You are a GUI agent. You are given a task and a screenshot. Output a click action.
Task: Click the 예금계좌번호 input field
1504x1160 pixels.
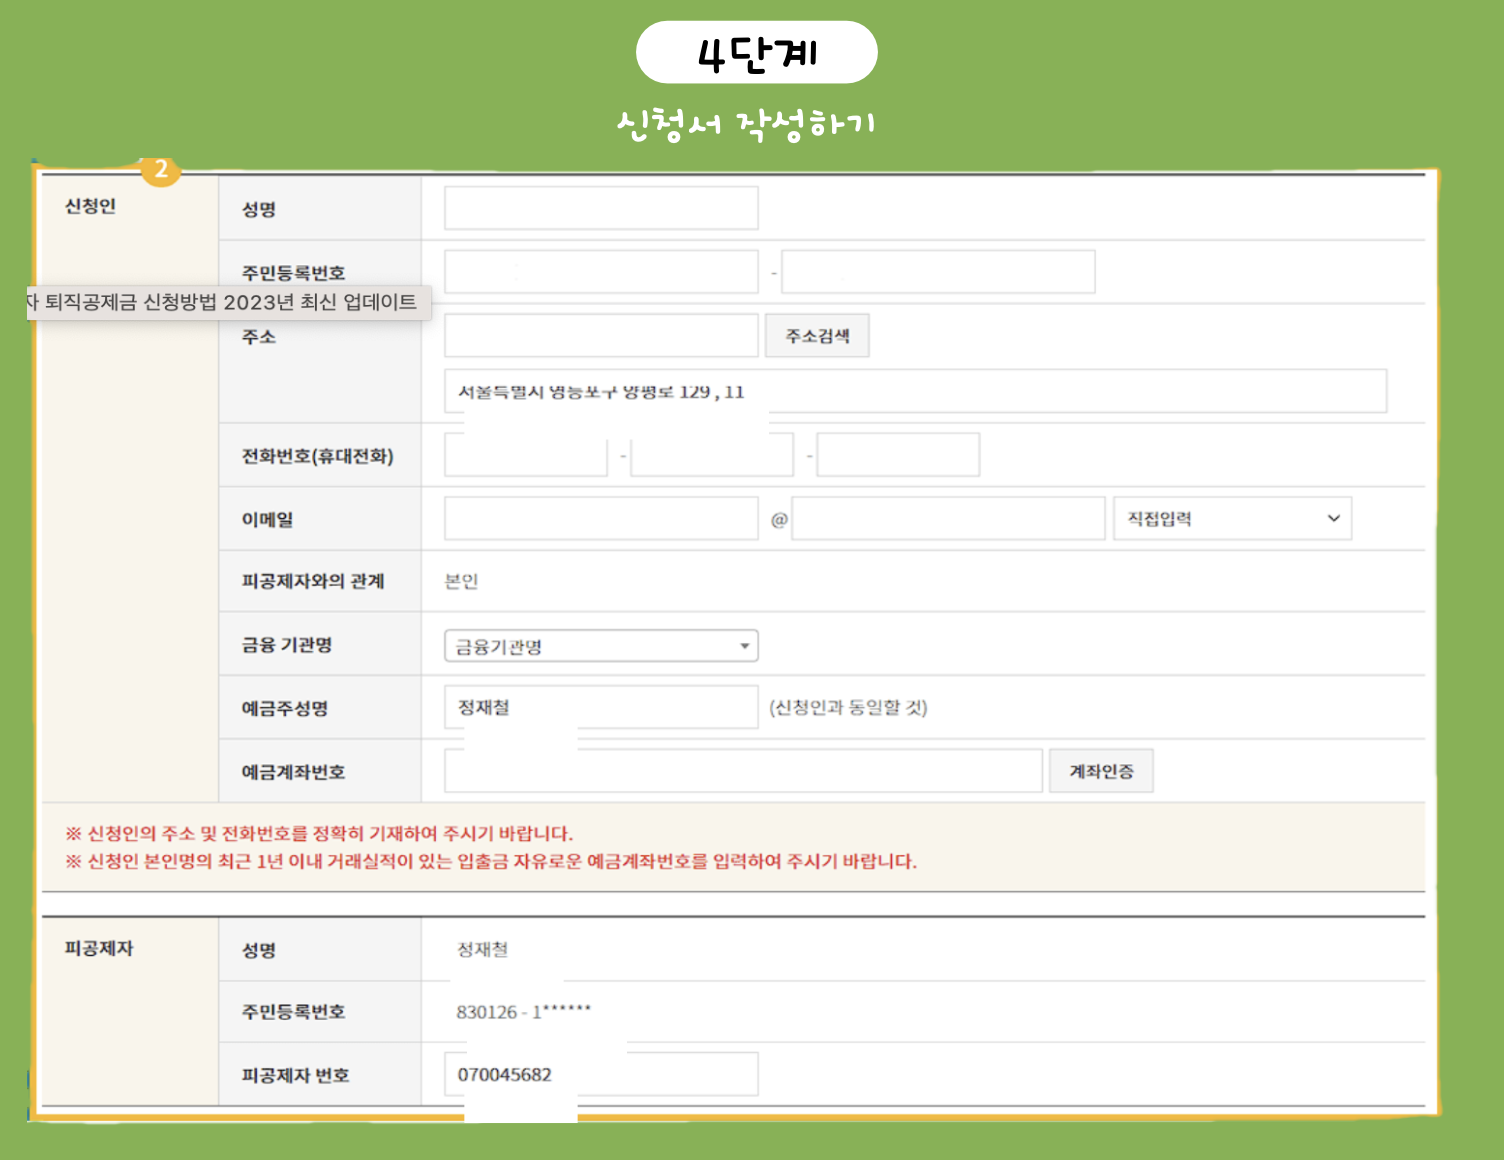pyautogui.click(x=743, y=771)
